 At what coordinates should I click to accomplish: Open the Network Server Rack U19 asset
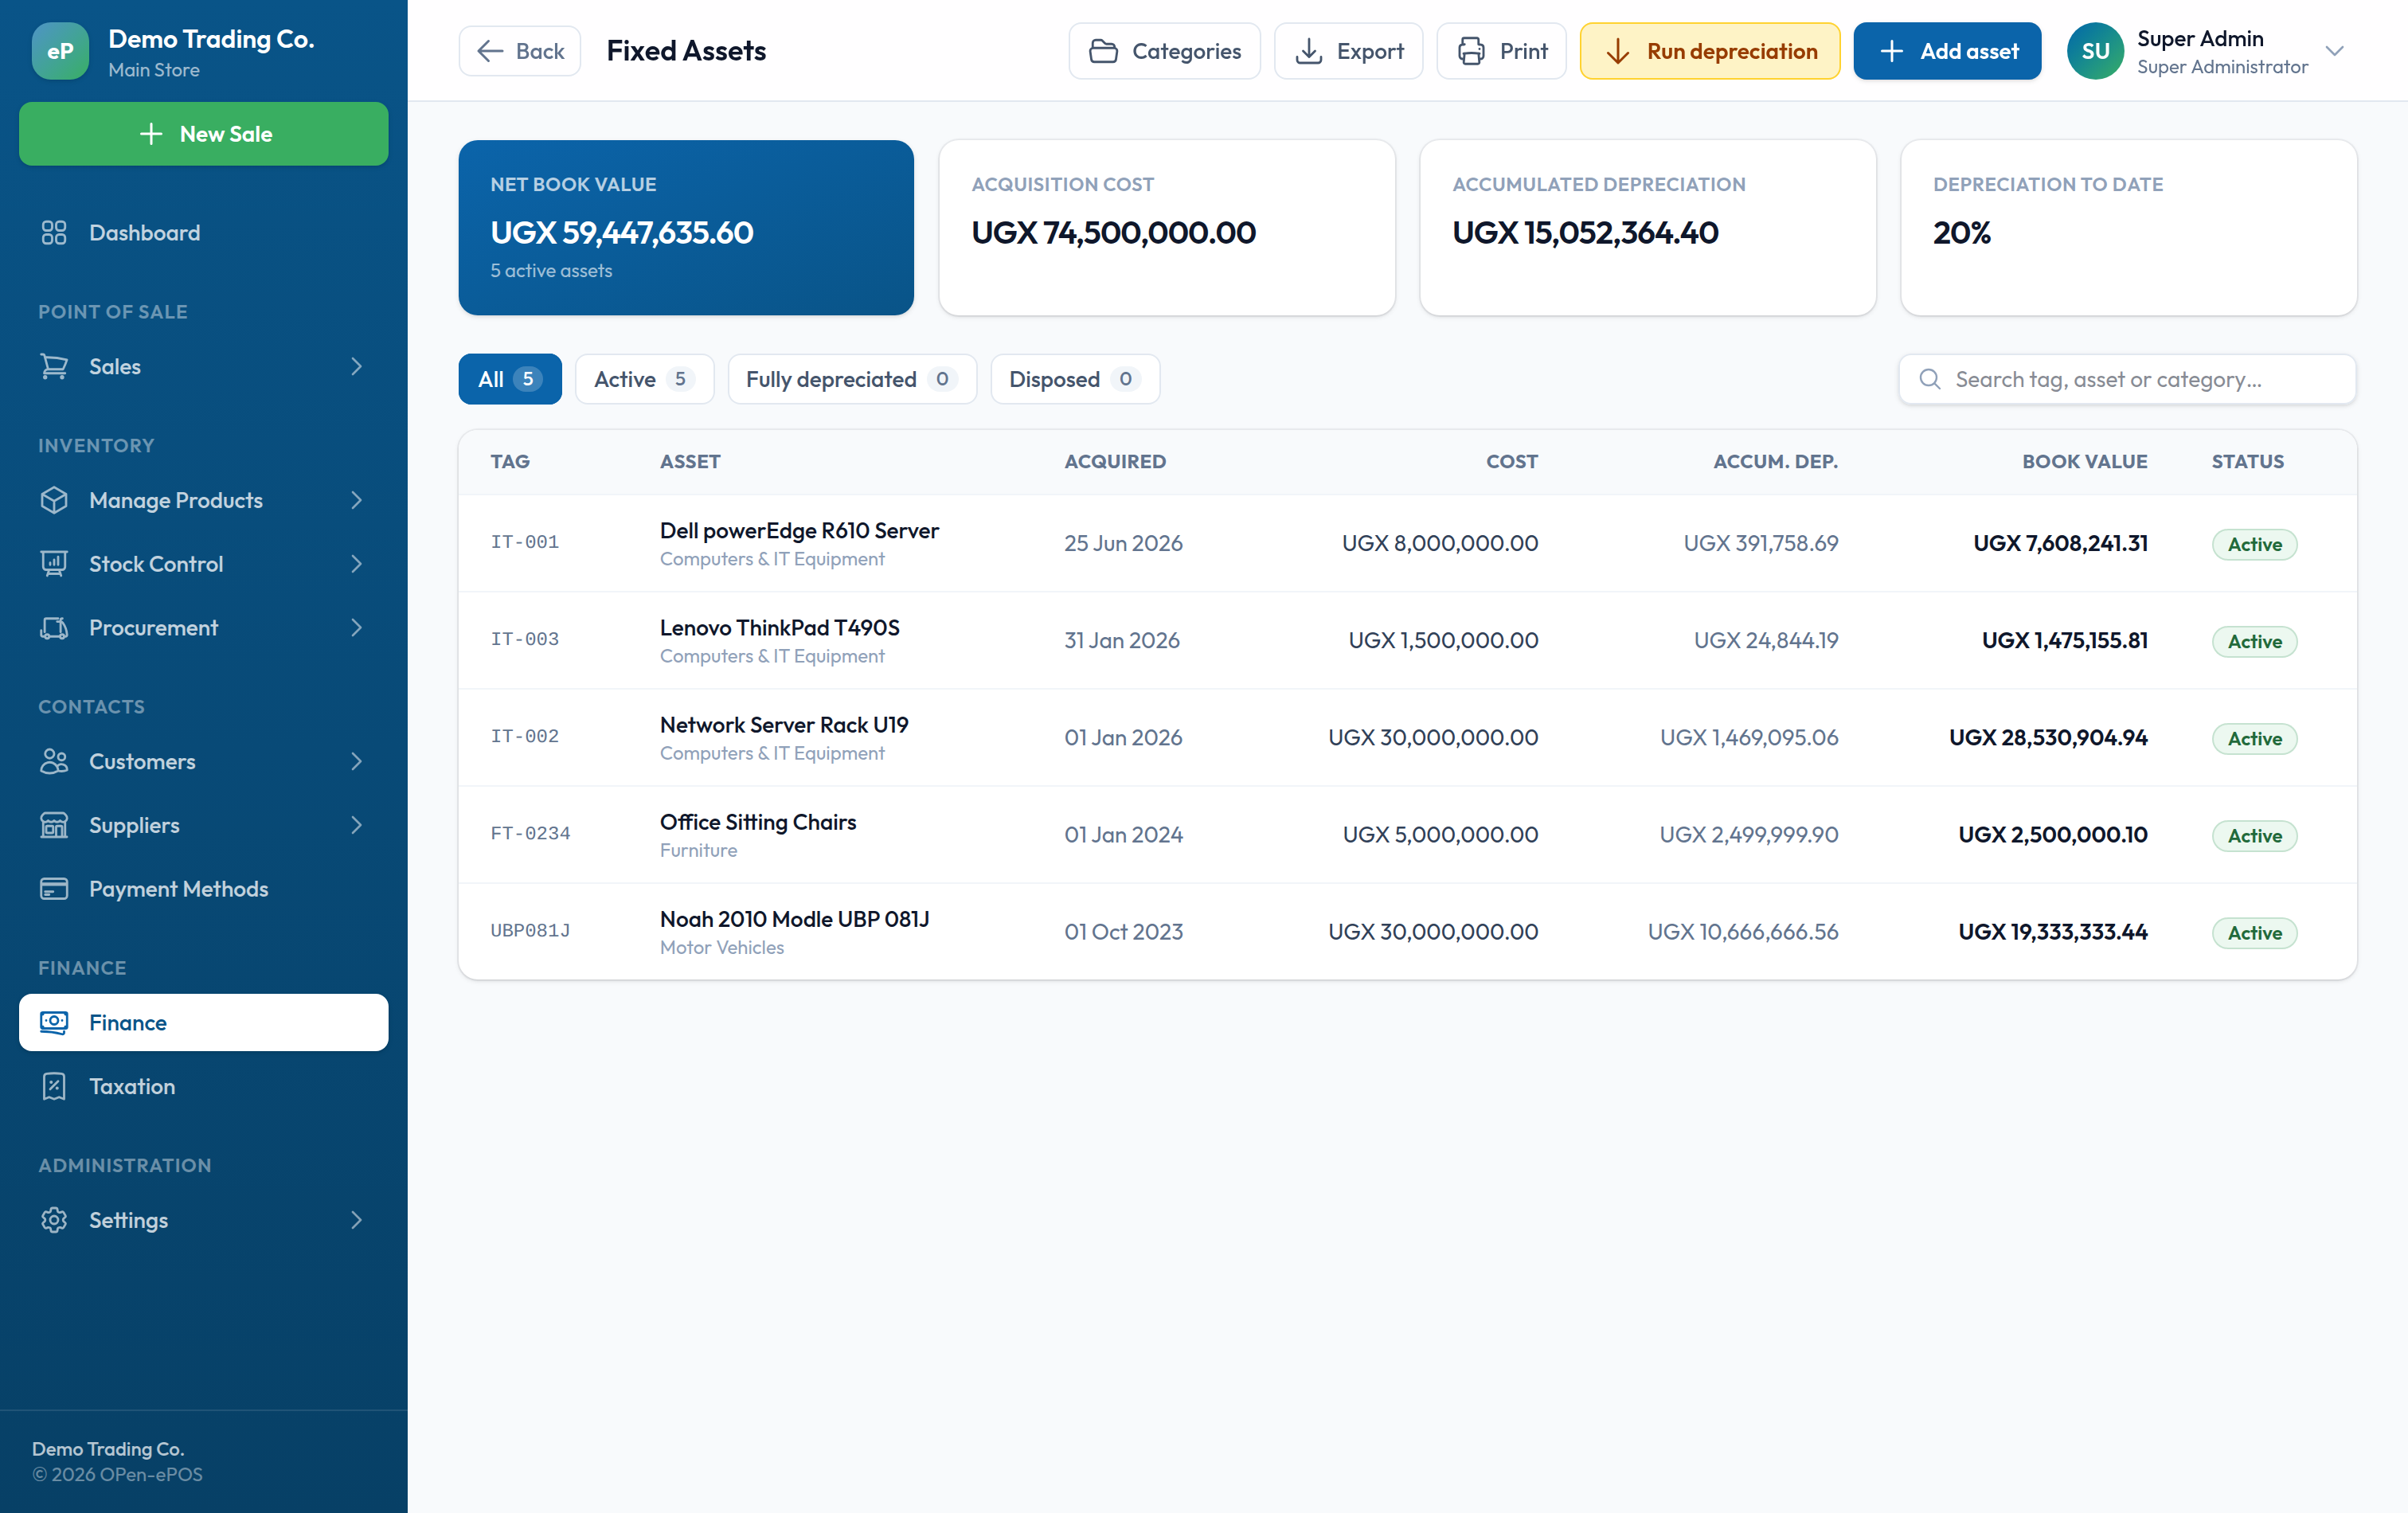784,725
